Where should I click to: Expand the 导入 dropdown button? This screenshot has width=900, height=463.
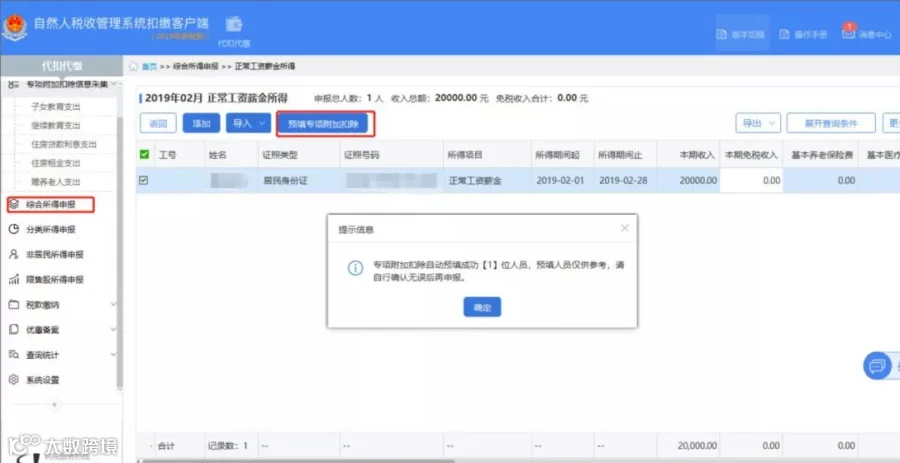(x=248, y=123)
